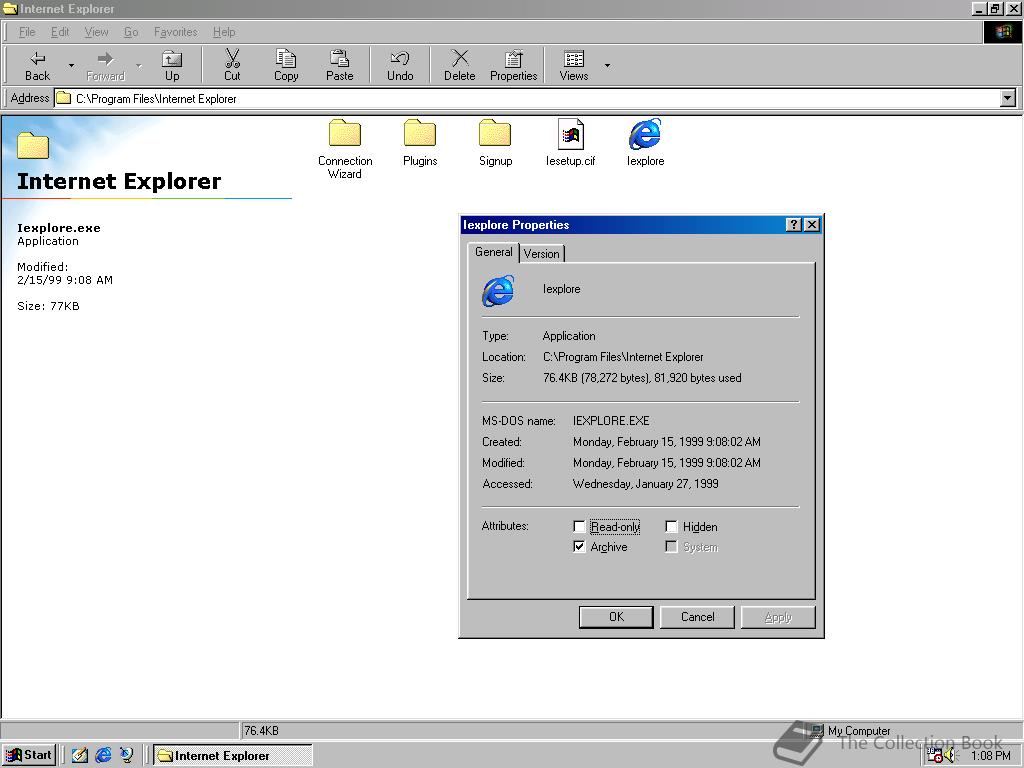Click the Copy toolbar icon
This screenshot has width=1024, height=768.
click(286, 65)
